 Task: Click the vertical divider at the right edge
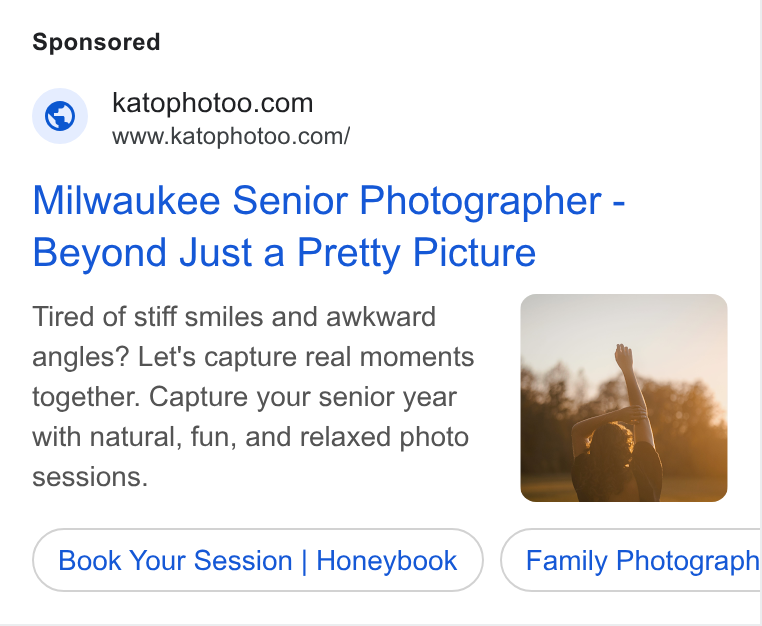pos(759,311)
